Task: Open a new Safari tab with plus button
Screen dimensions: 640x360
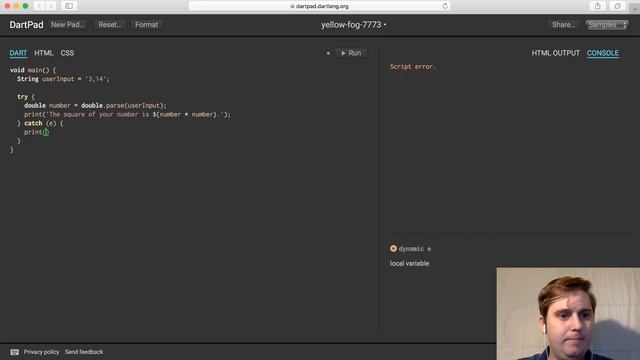Action: click(x=636, y=8)
